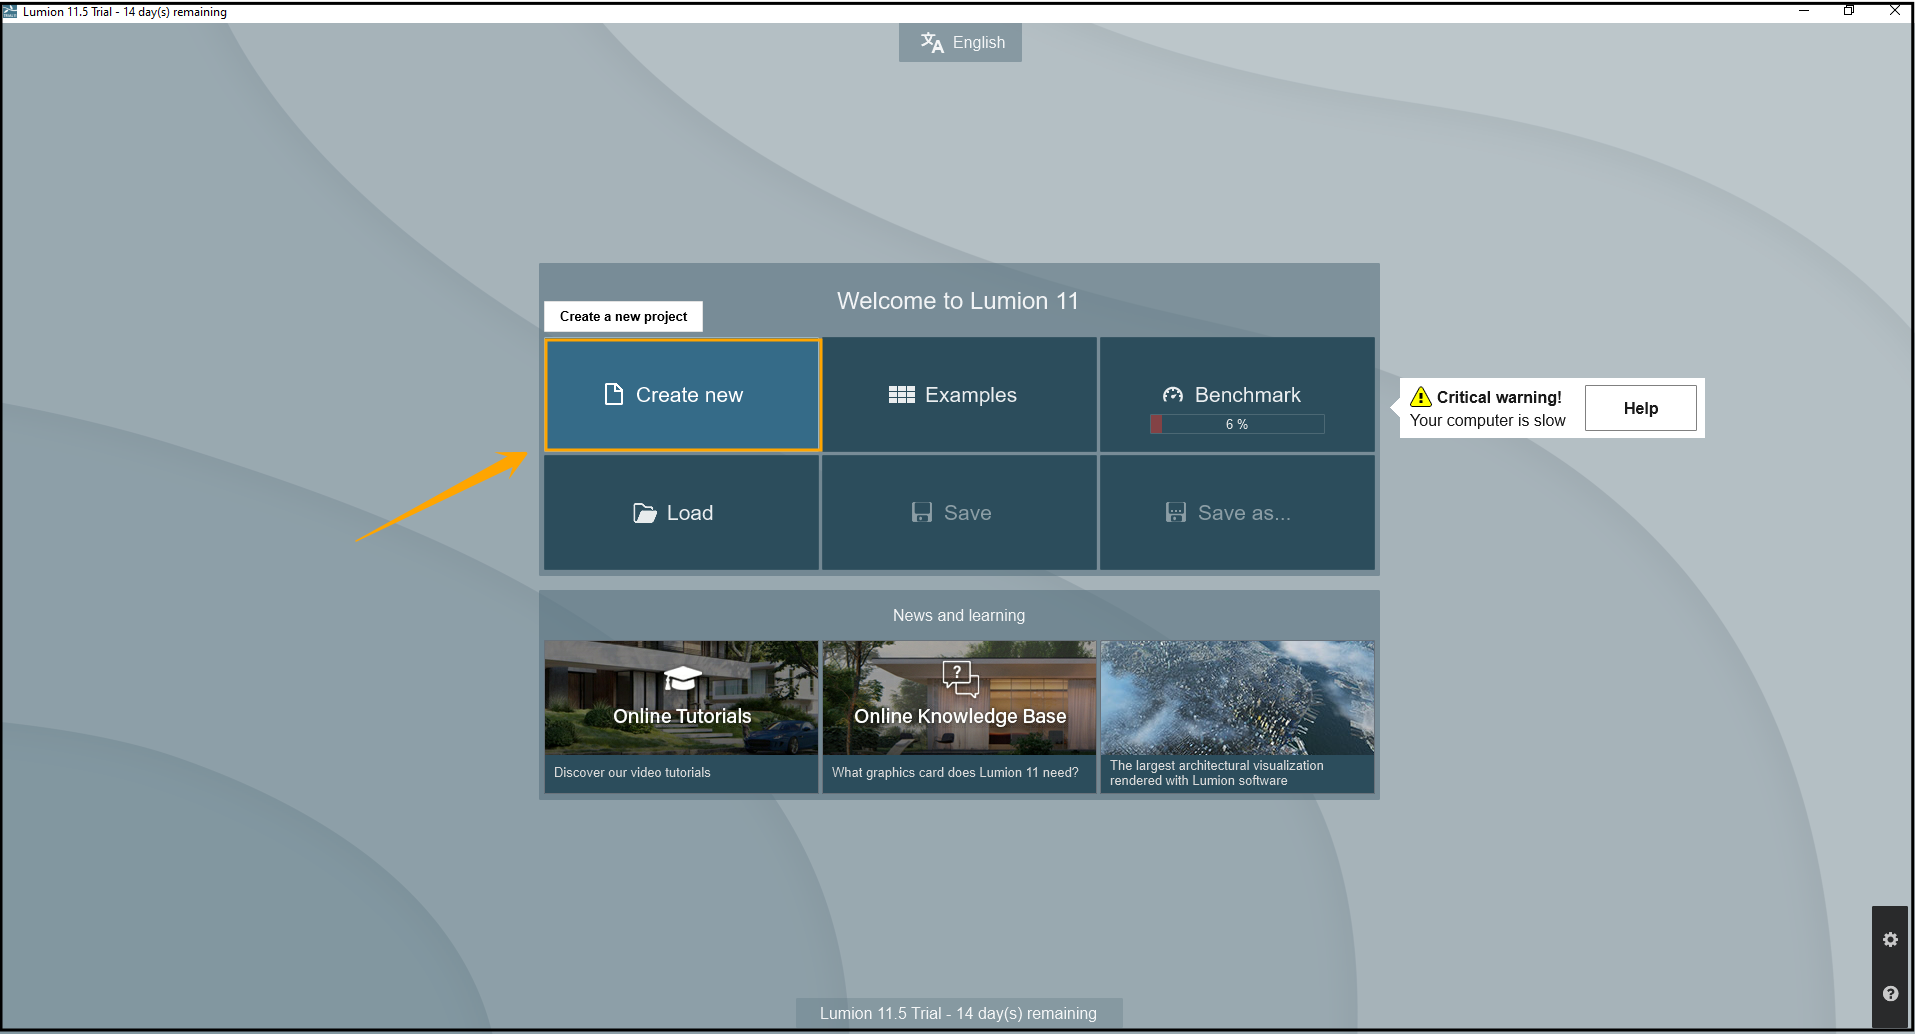Image resolution: width=1915 pixels, height=1034 pixels.
Task: Click the question chat bubbles icon
Action: coord(960,678)
